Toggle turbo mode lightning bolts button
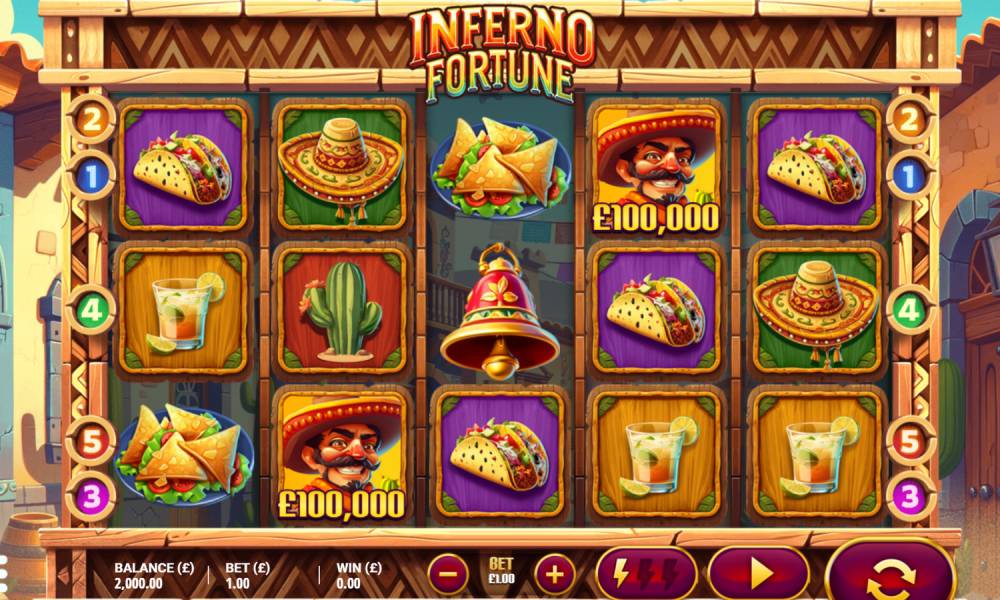 click(646, 574)
